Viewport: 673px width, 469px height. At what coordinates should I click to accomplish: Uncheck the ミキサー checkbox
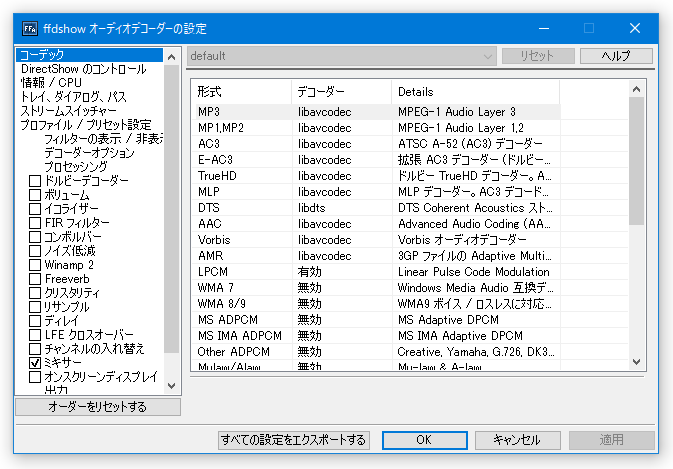click(35, 363)
